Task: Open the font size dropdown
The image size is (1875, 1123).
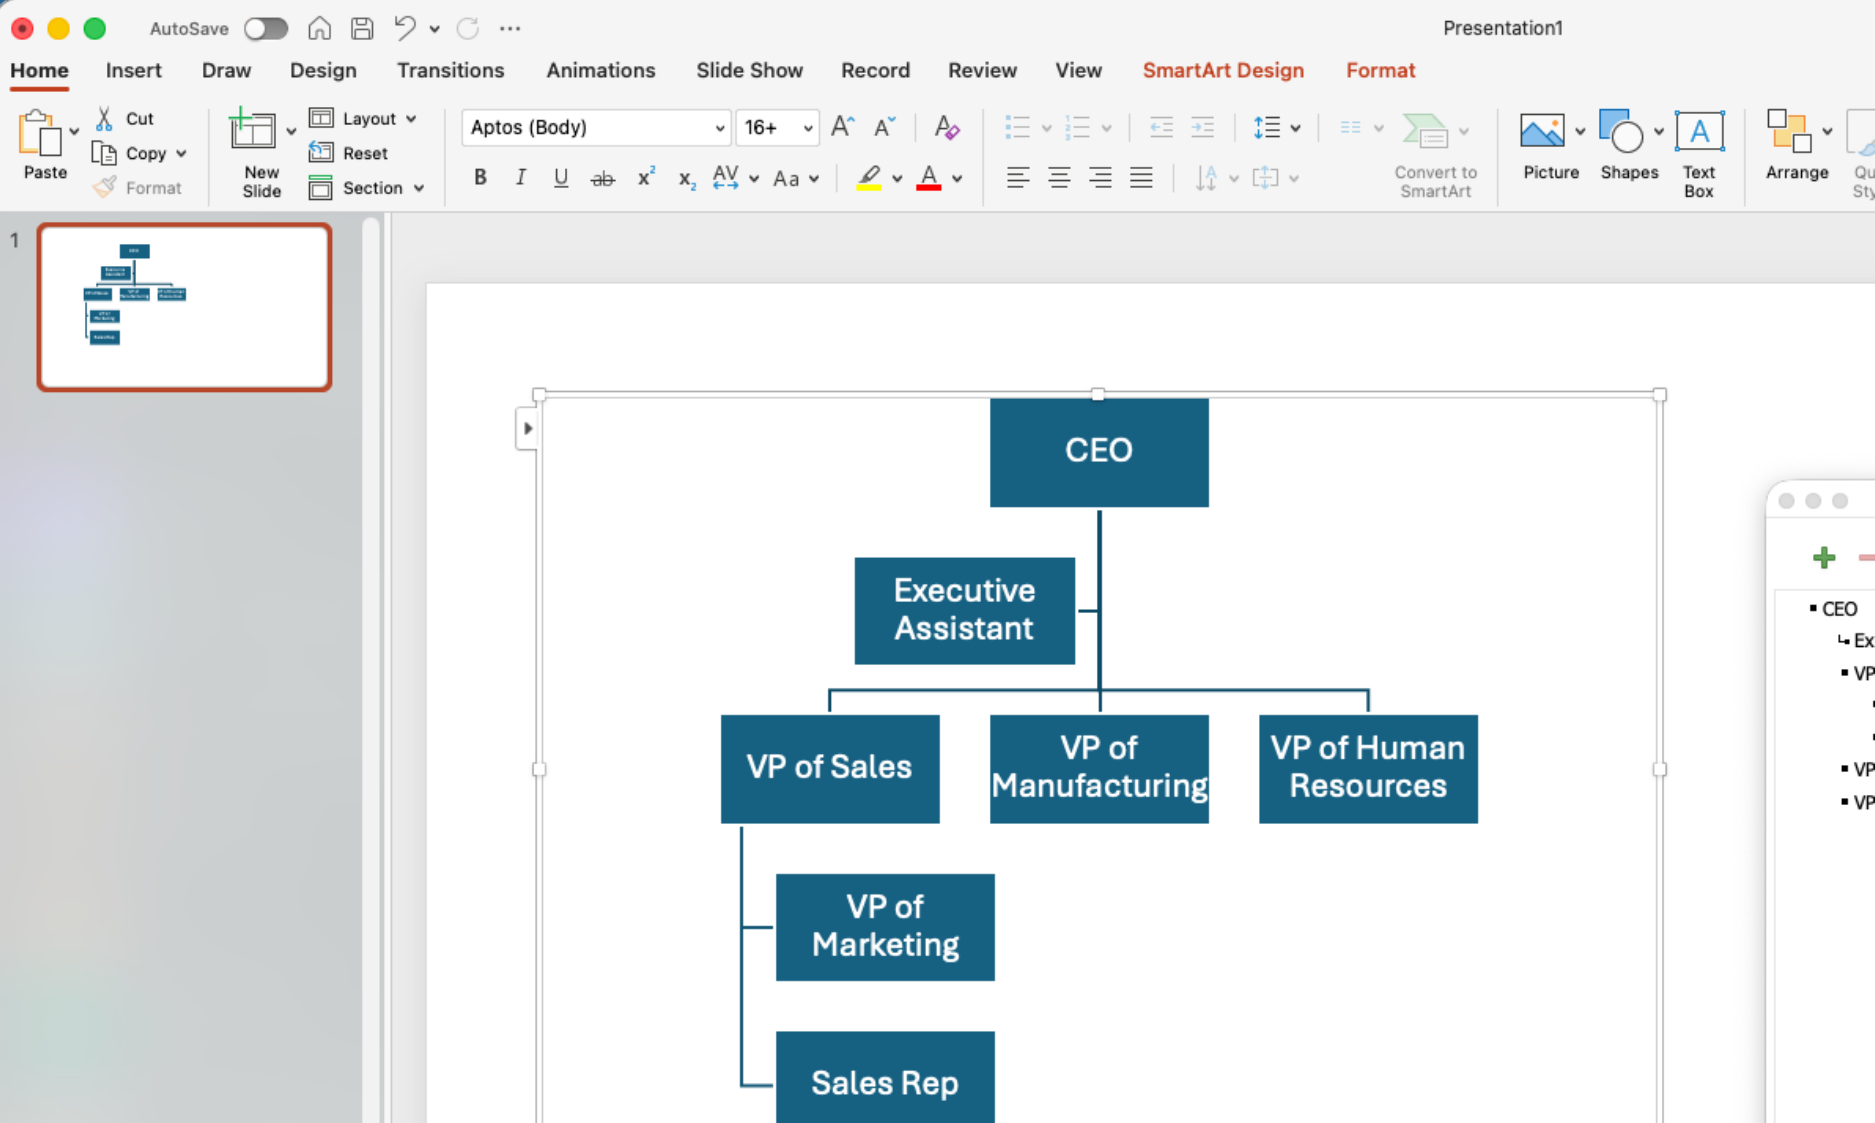Action: (x=807, y=128)
